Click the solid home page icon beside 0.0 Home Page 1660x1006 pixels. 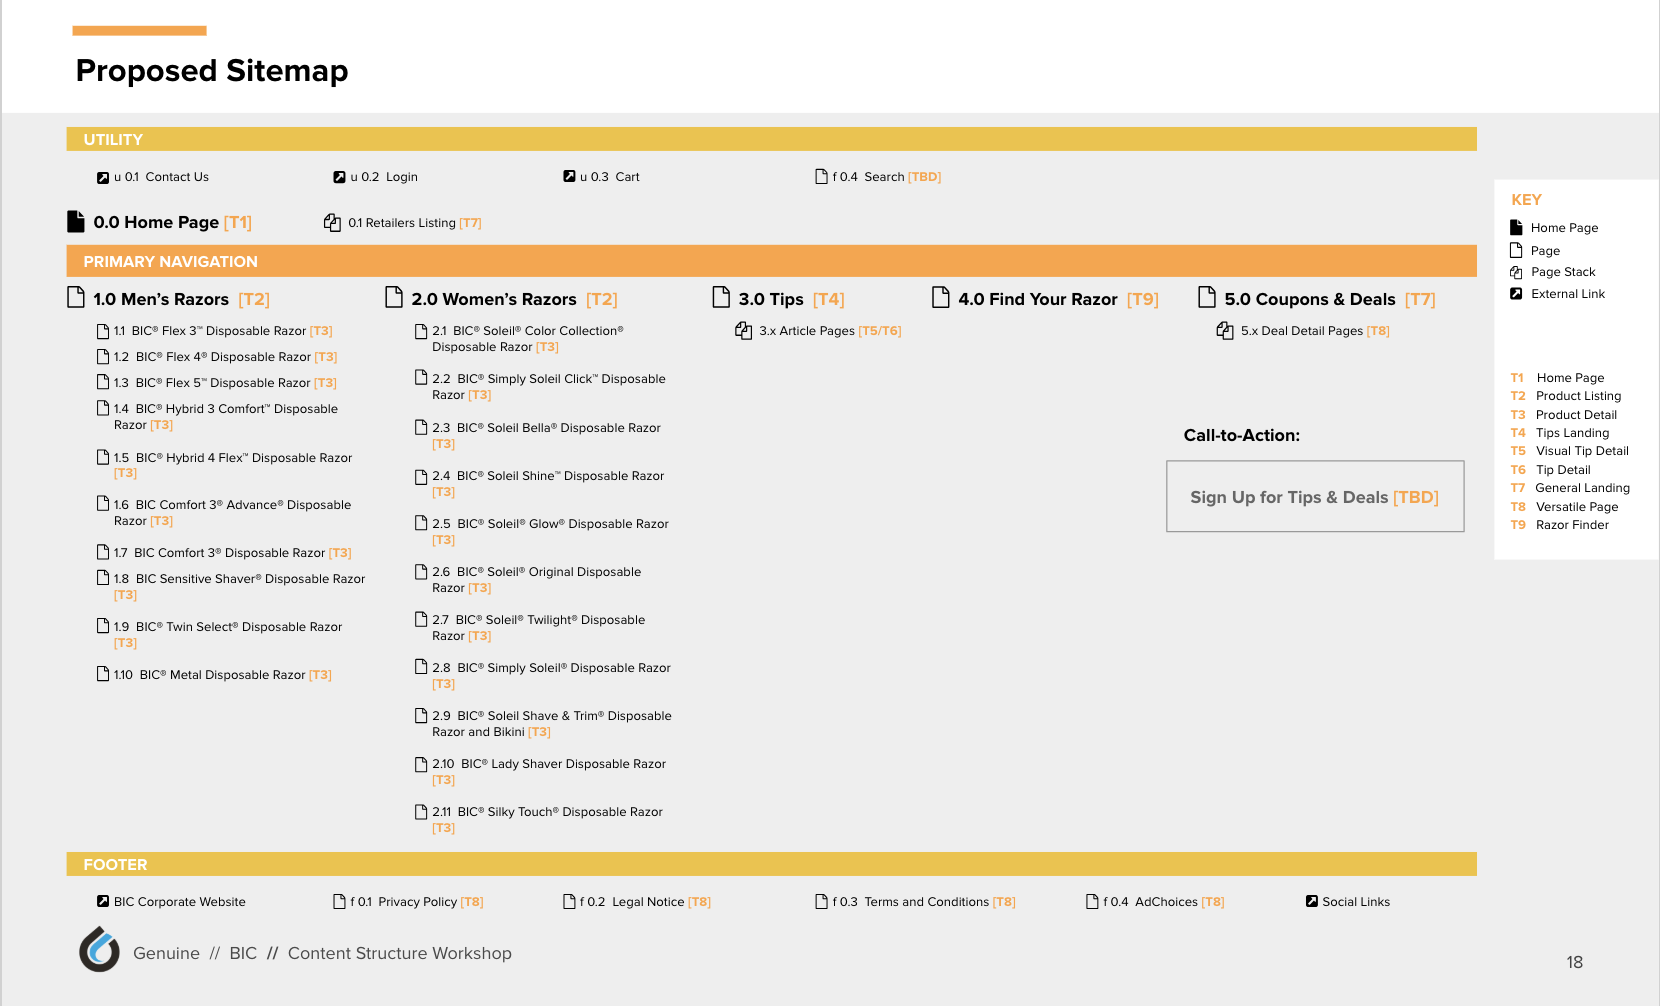pyautogui.click(x=75, y=221)
